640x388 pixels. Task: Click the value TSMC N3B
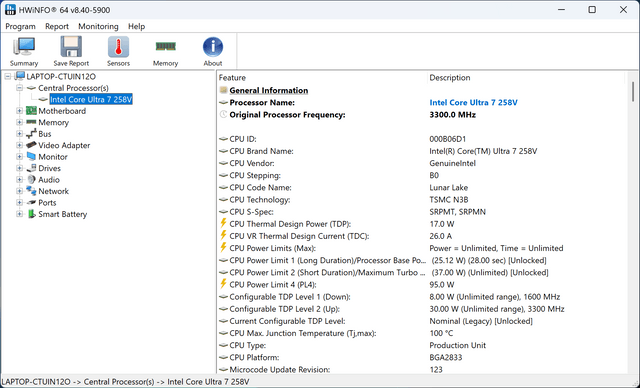coord(449,200)
